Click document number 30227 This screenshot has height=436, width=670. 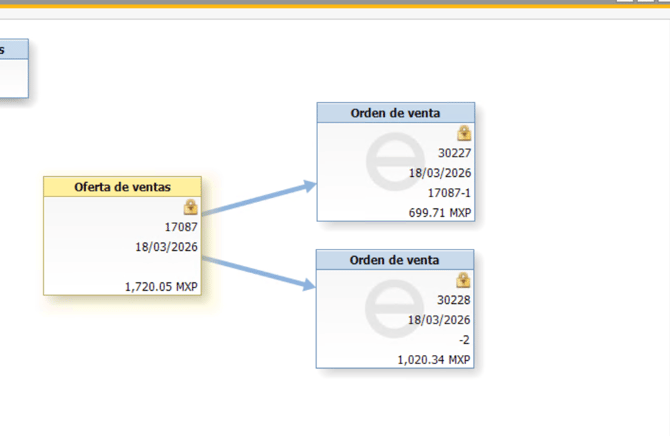454,153
